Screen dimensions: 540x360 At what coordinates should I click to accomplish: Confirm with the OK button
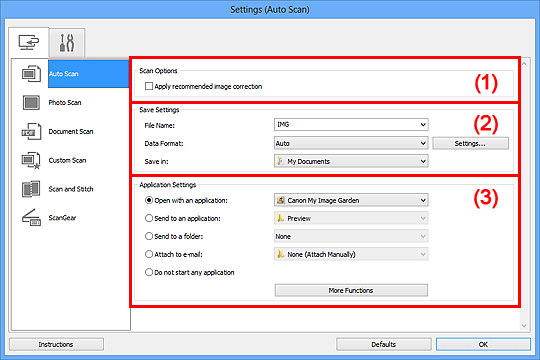click(x=483, y=344)
